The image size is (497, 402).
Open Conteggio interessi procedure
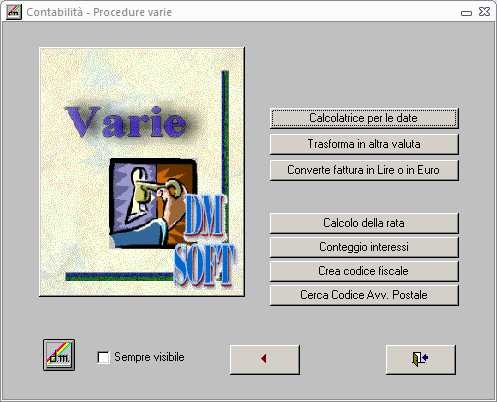(x=364, y=247)
